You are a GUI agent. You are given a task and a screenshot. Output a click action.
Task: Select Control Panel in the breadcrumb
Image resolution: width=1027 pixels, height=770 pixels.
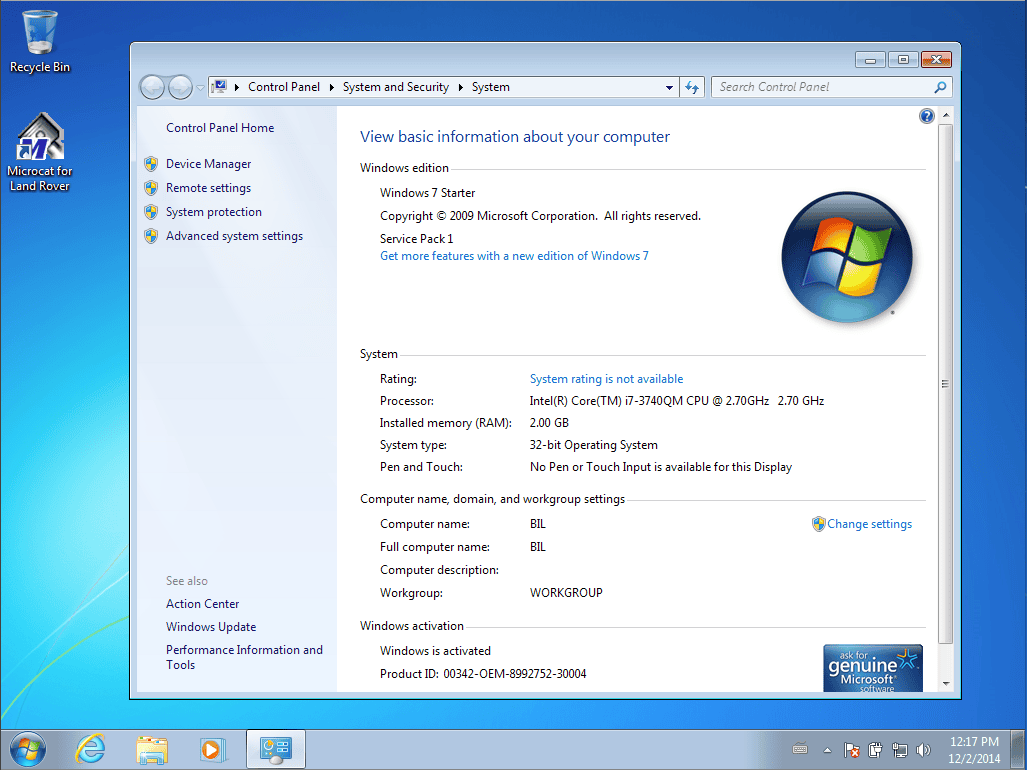click(x=284, y=87)
